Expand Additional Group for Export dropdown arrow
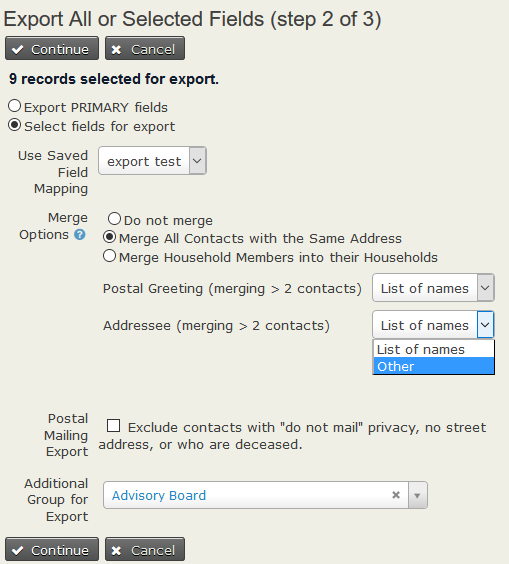The image size is (509, 564). coord(417,495)
